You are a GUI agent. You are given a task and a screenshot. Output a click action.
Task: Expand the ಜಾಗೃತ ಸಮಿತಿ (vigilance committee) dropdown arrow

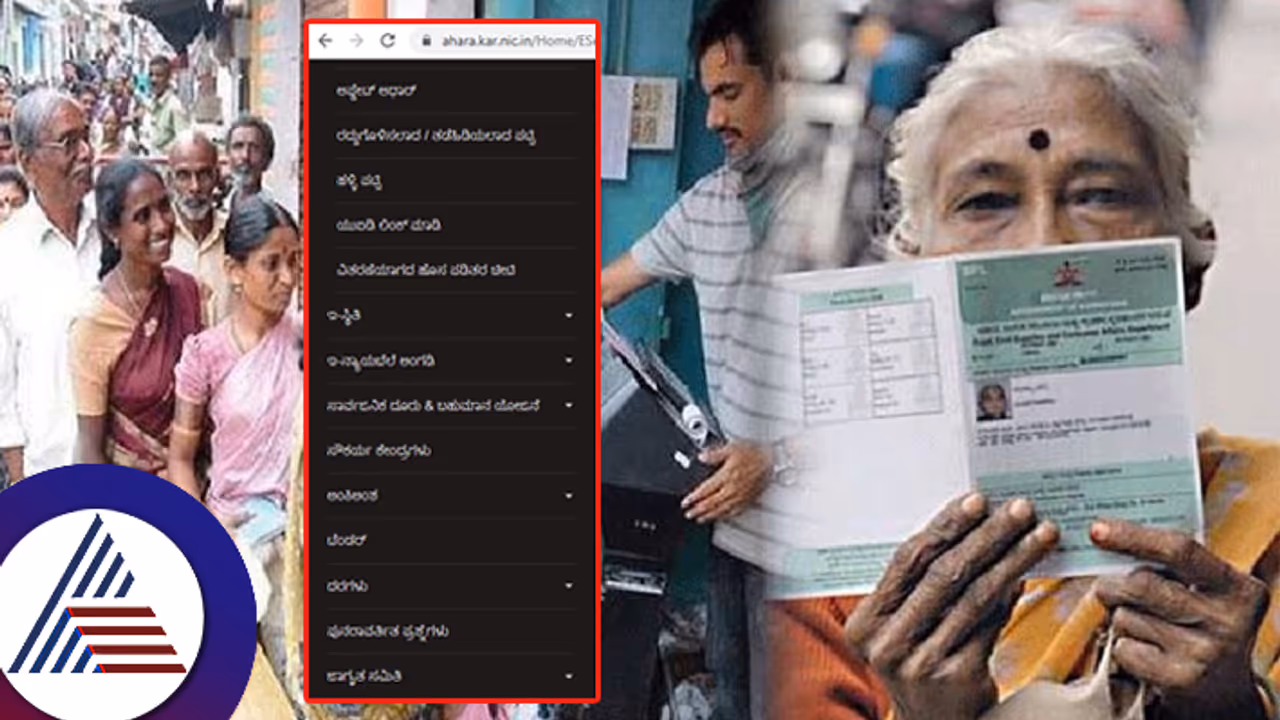pos(569,676)
